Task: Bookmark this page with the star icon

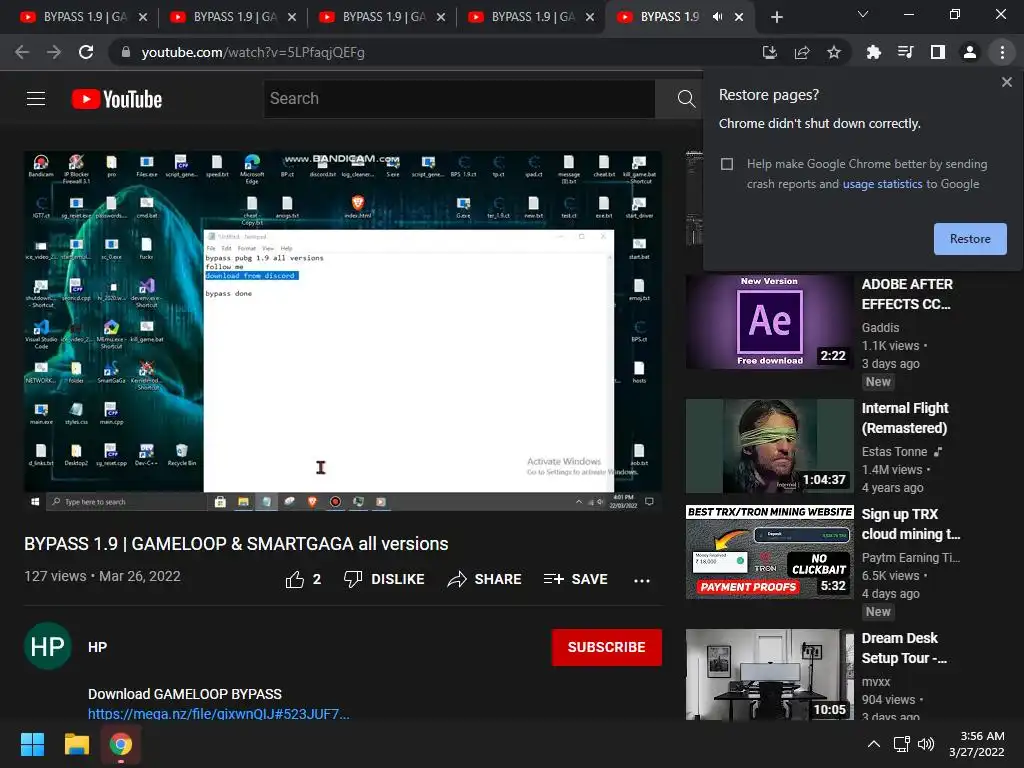Action: click(x=834, y=52)
